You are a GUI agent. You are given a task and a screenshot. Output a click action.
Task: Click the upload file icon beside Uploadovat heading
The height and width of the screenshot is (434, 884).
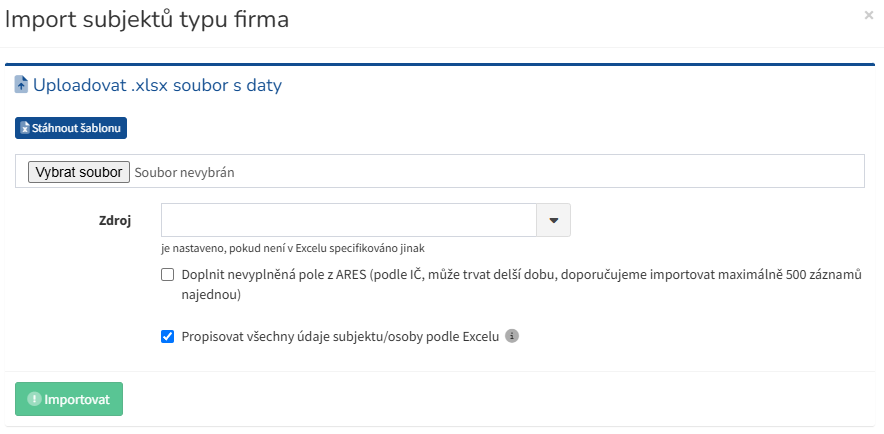point(21,85)
